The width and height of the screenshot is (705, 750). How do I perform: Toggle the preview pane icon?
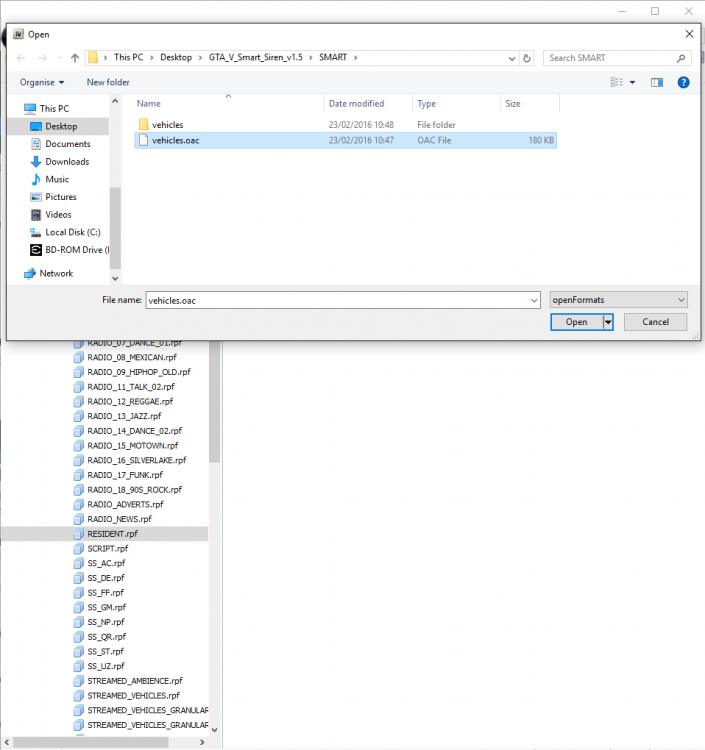coord(657,82)
